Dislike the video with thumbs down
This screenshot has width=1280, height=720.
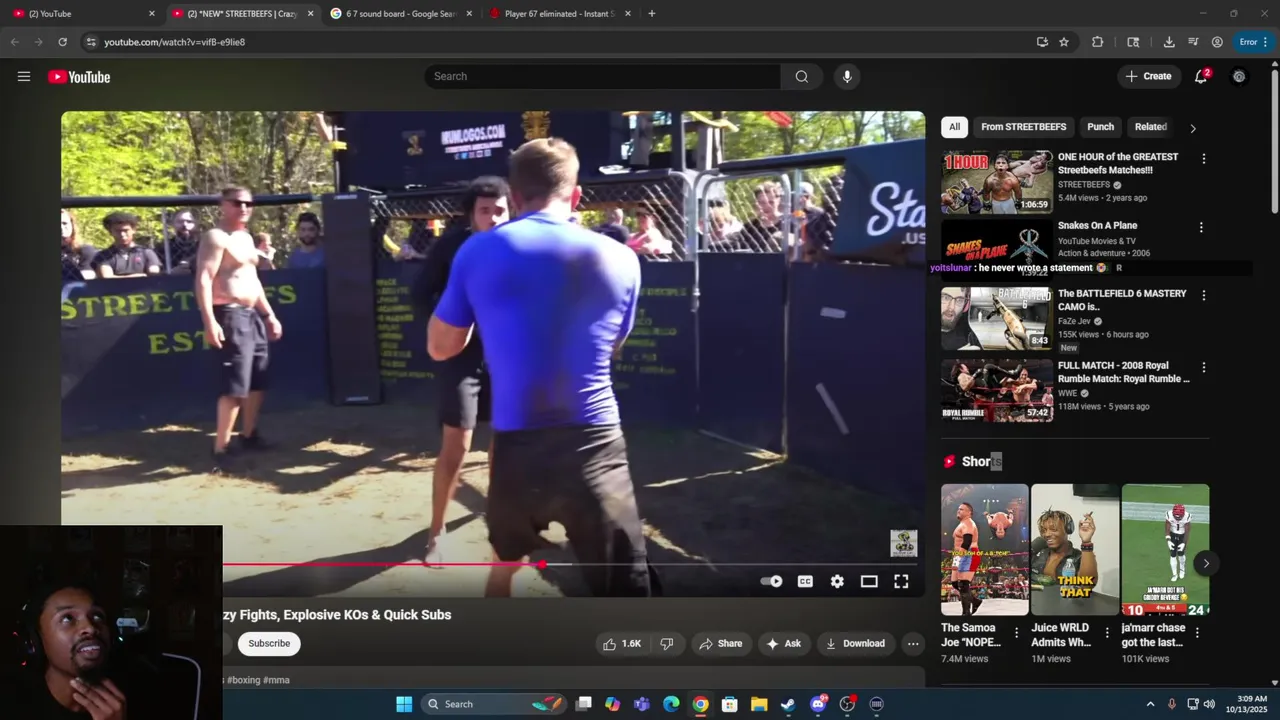coord(667,644)
